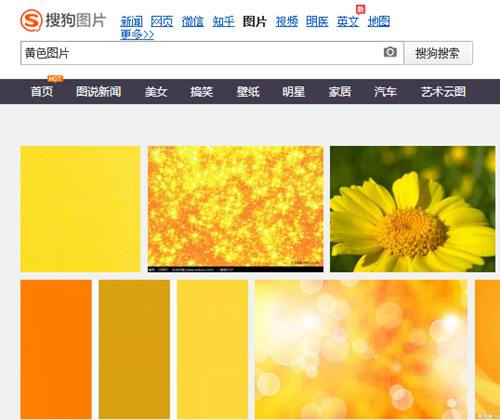Focus the search box containing 黄色图片
Image resolution: width=500 pixels, height=420 pixels.
coord(212,53)
